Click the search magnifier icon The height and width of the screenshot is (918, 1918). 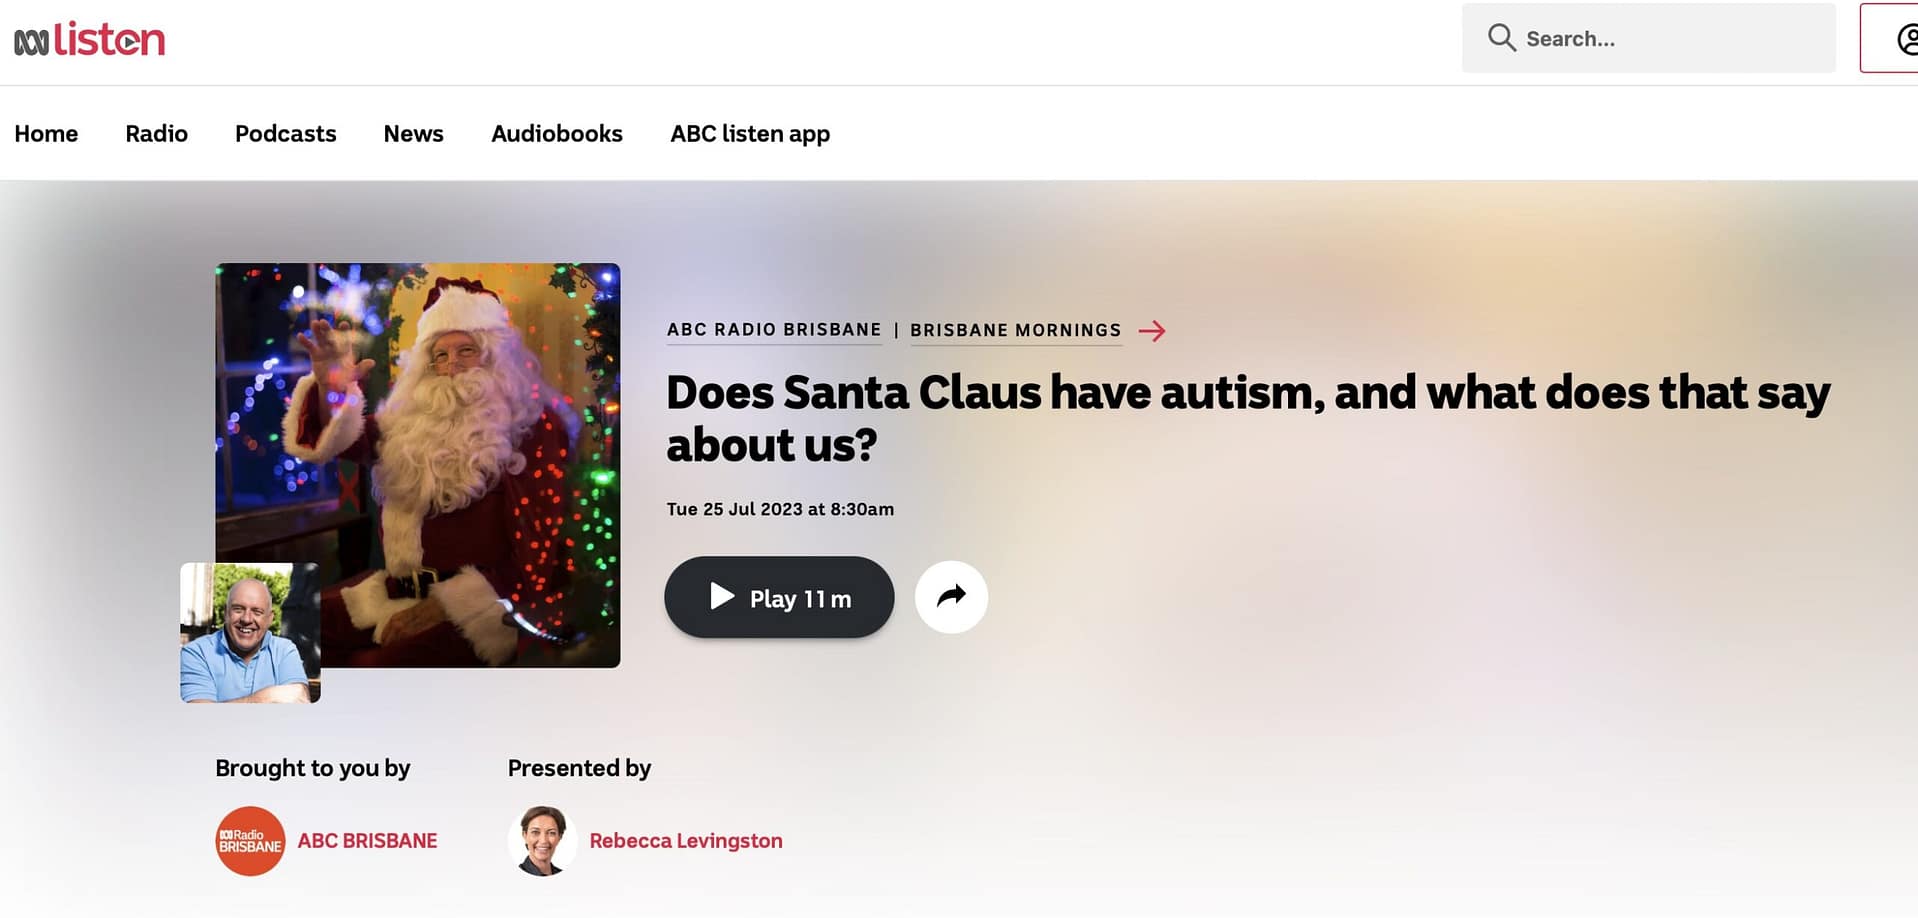click(x=1501, y=38)
